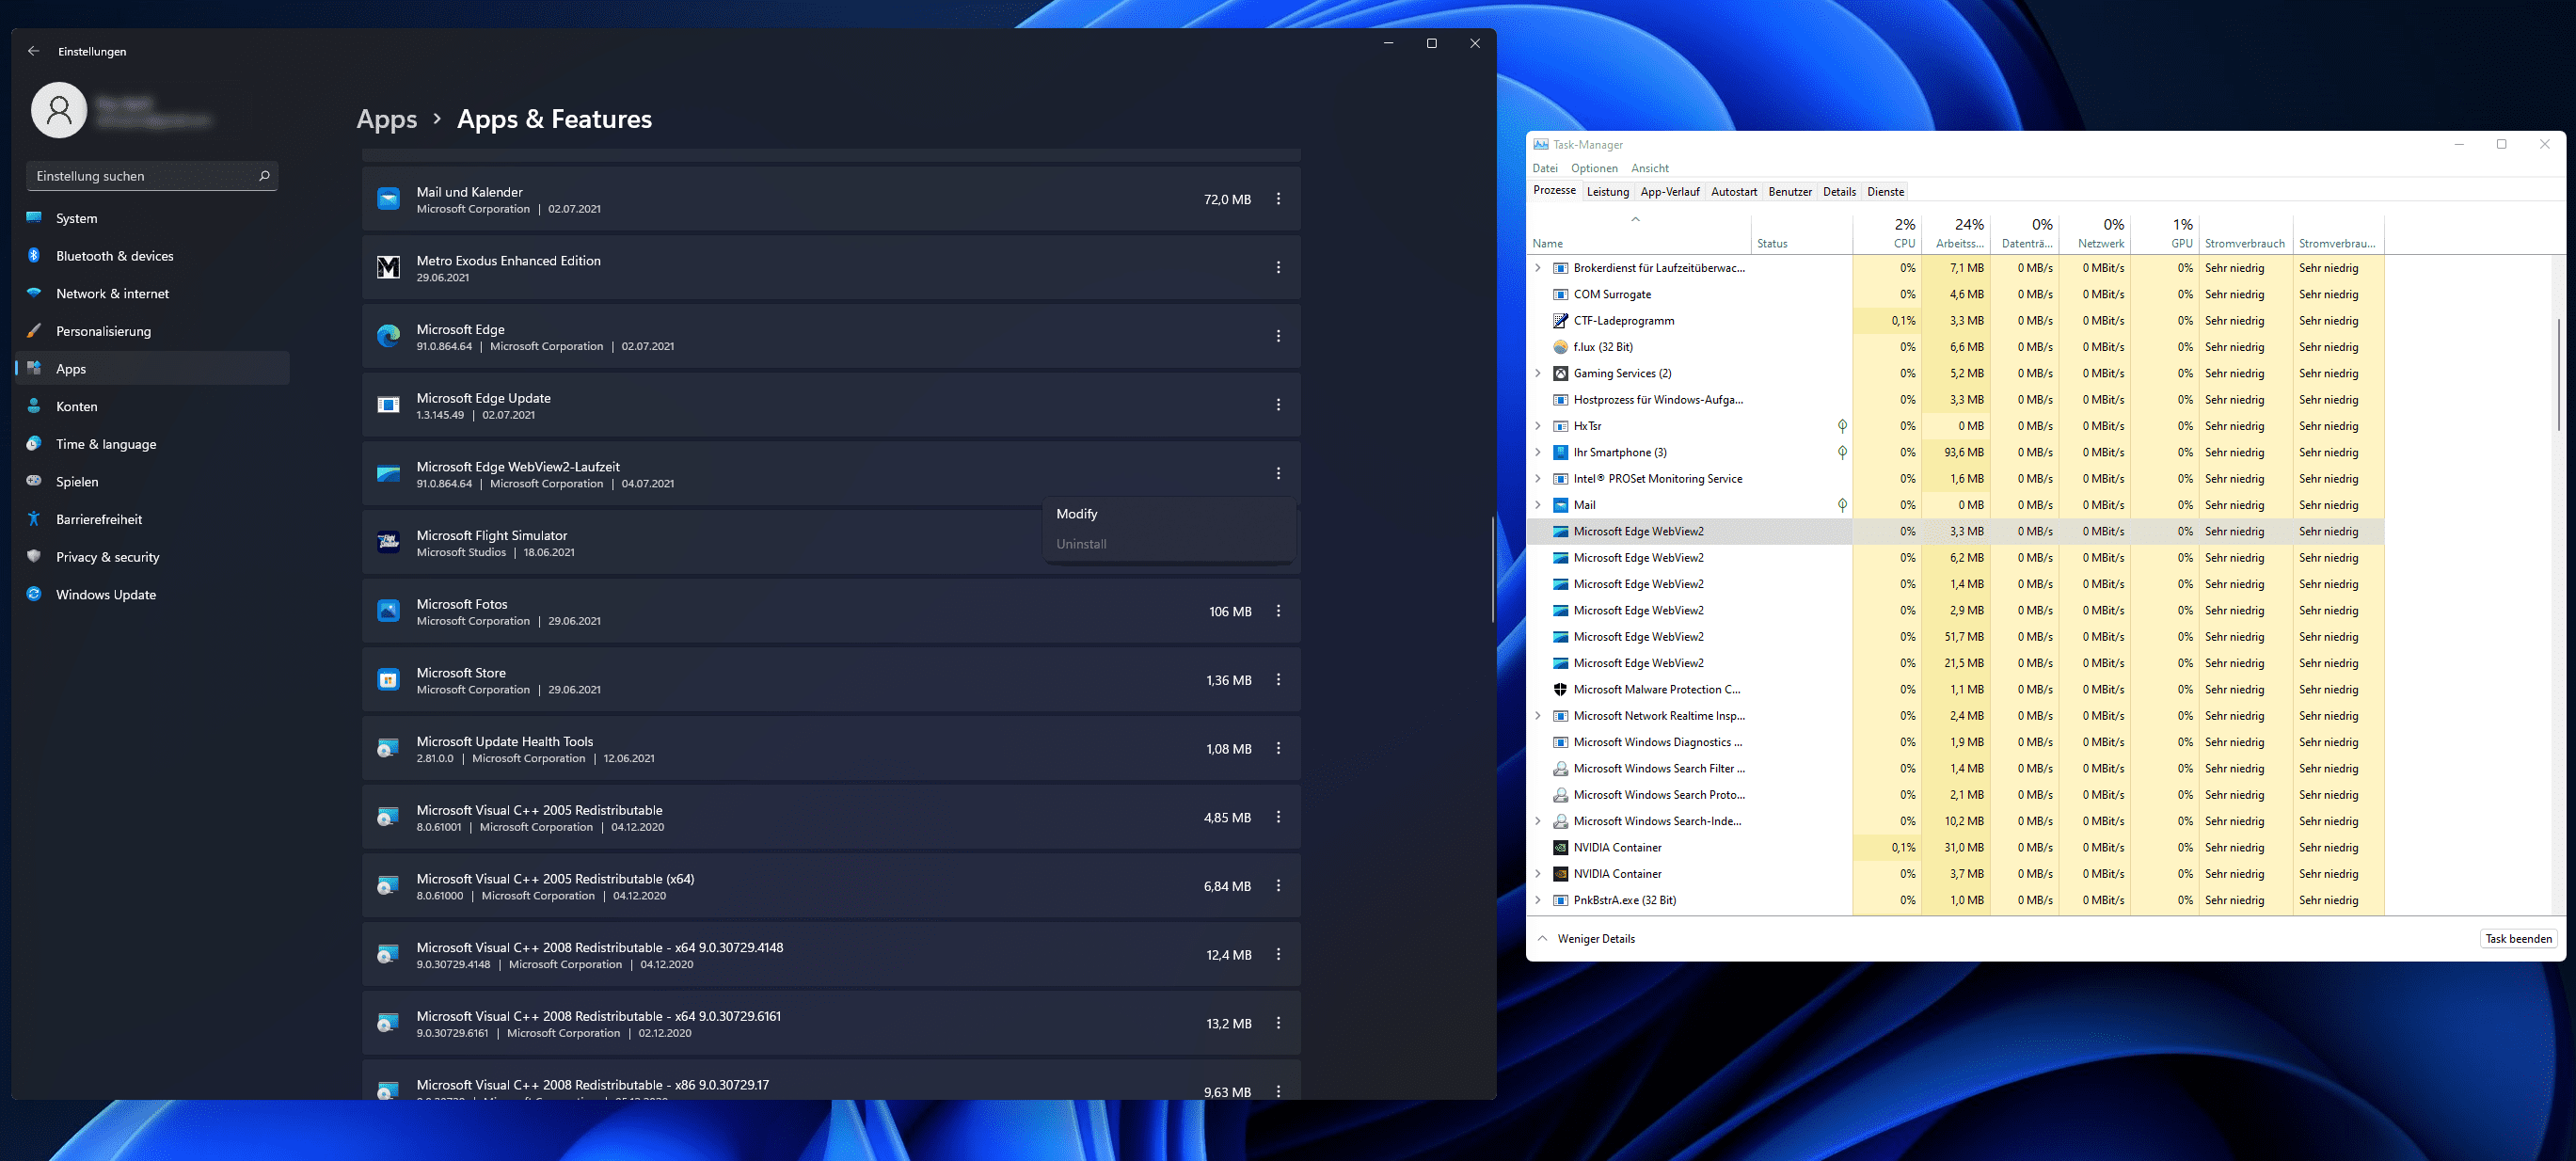This screenshot has width=2576, height=1161.
Task: Expand Gaming Services (2) process group
Action: click(1538, 374)
